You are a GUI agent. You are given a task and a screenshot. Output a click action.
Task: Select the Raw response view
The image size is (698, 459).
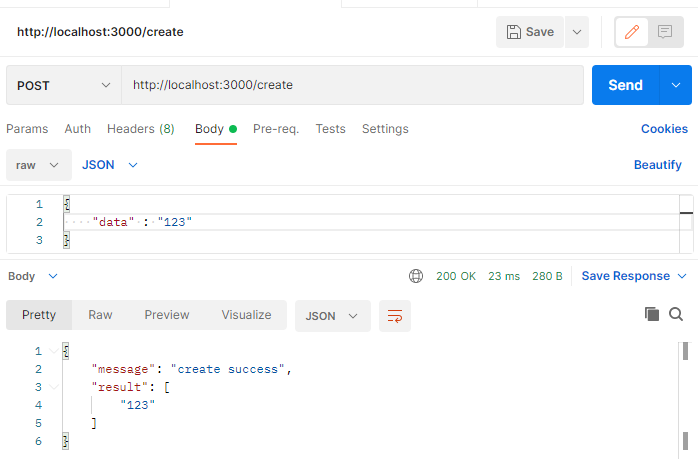pyautogui.click(x=100, y=315)
